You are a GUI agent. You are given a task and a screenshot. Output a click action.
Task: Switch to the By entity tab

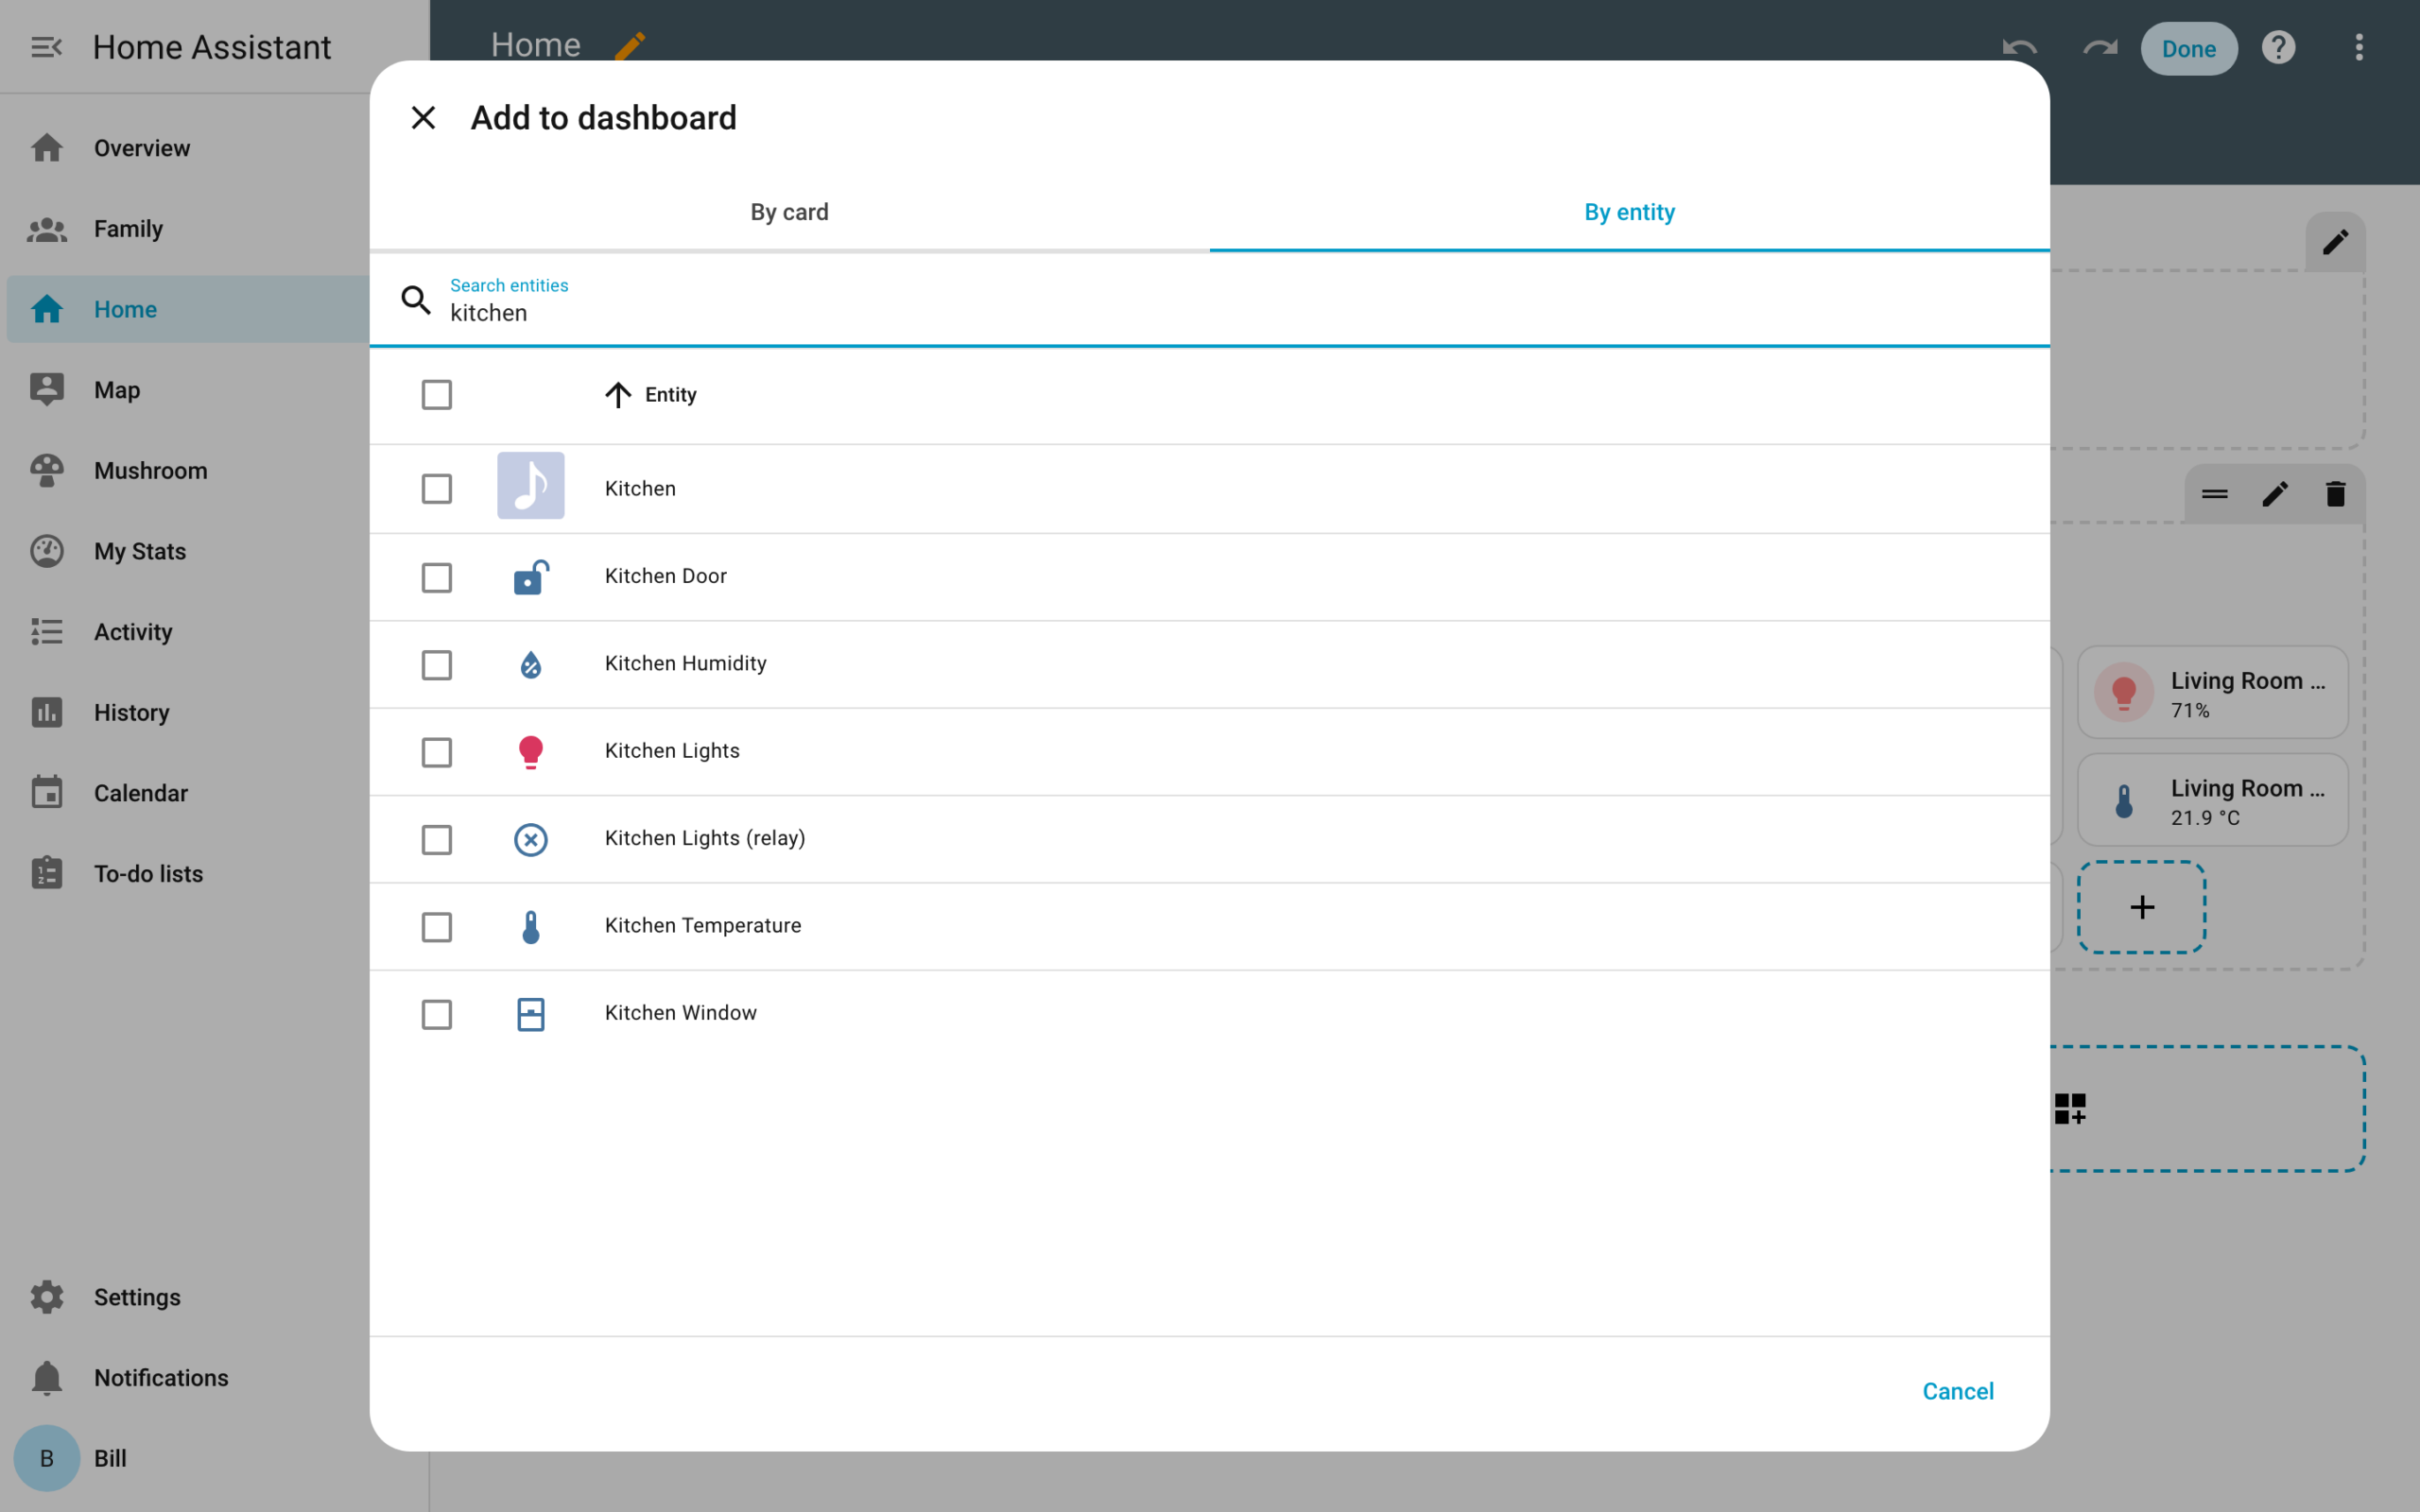(1629, 212)
